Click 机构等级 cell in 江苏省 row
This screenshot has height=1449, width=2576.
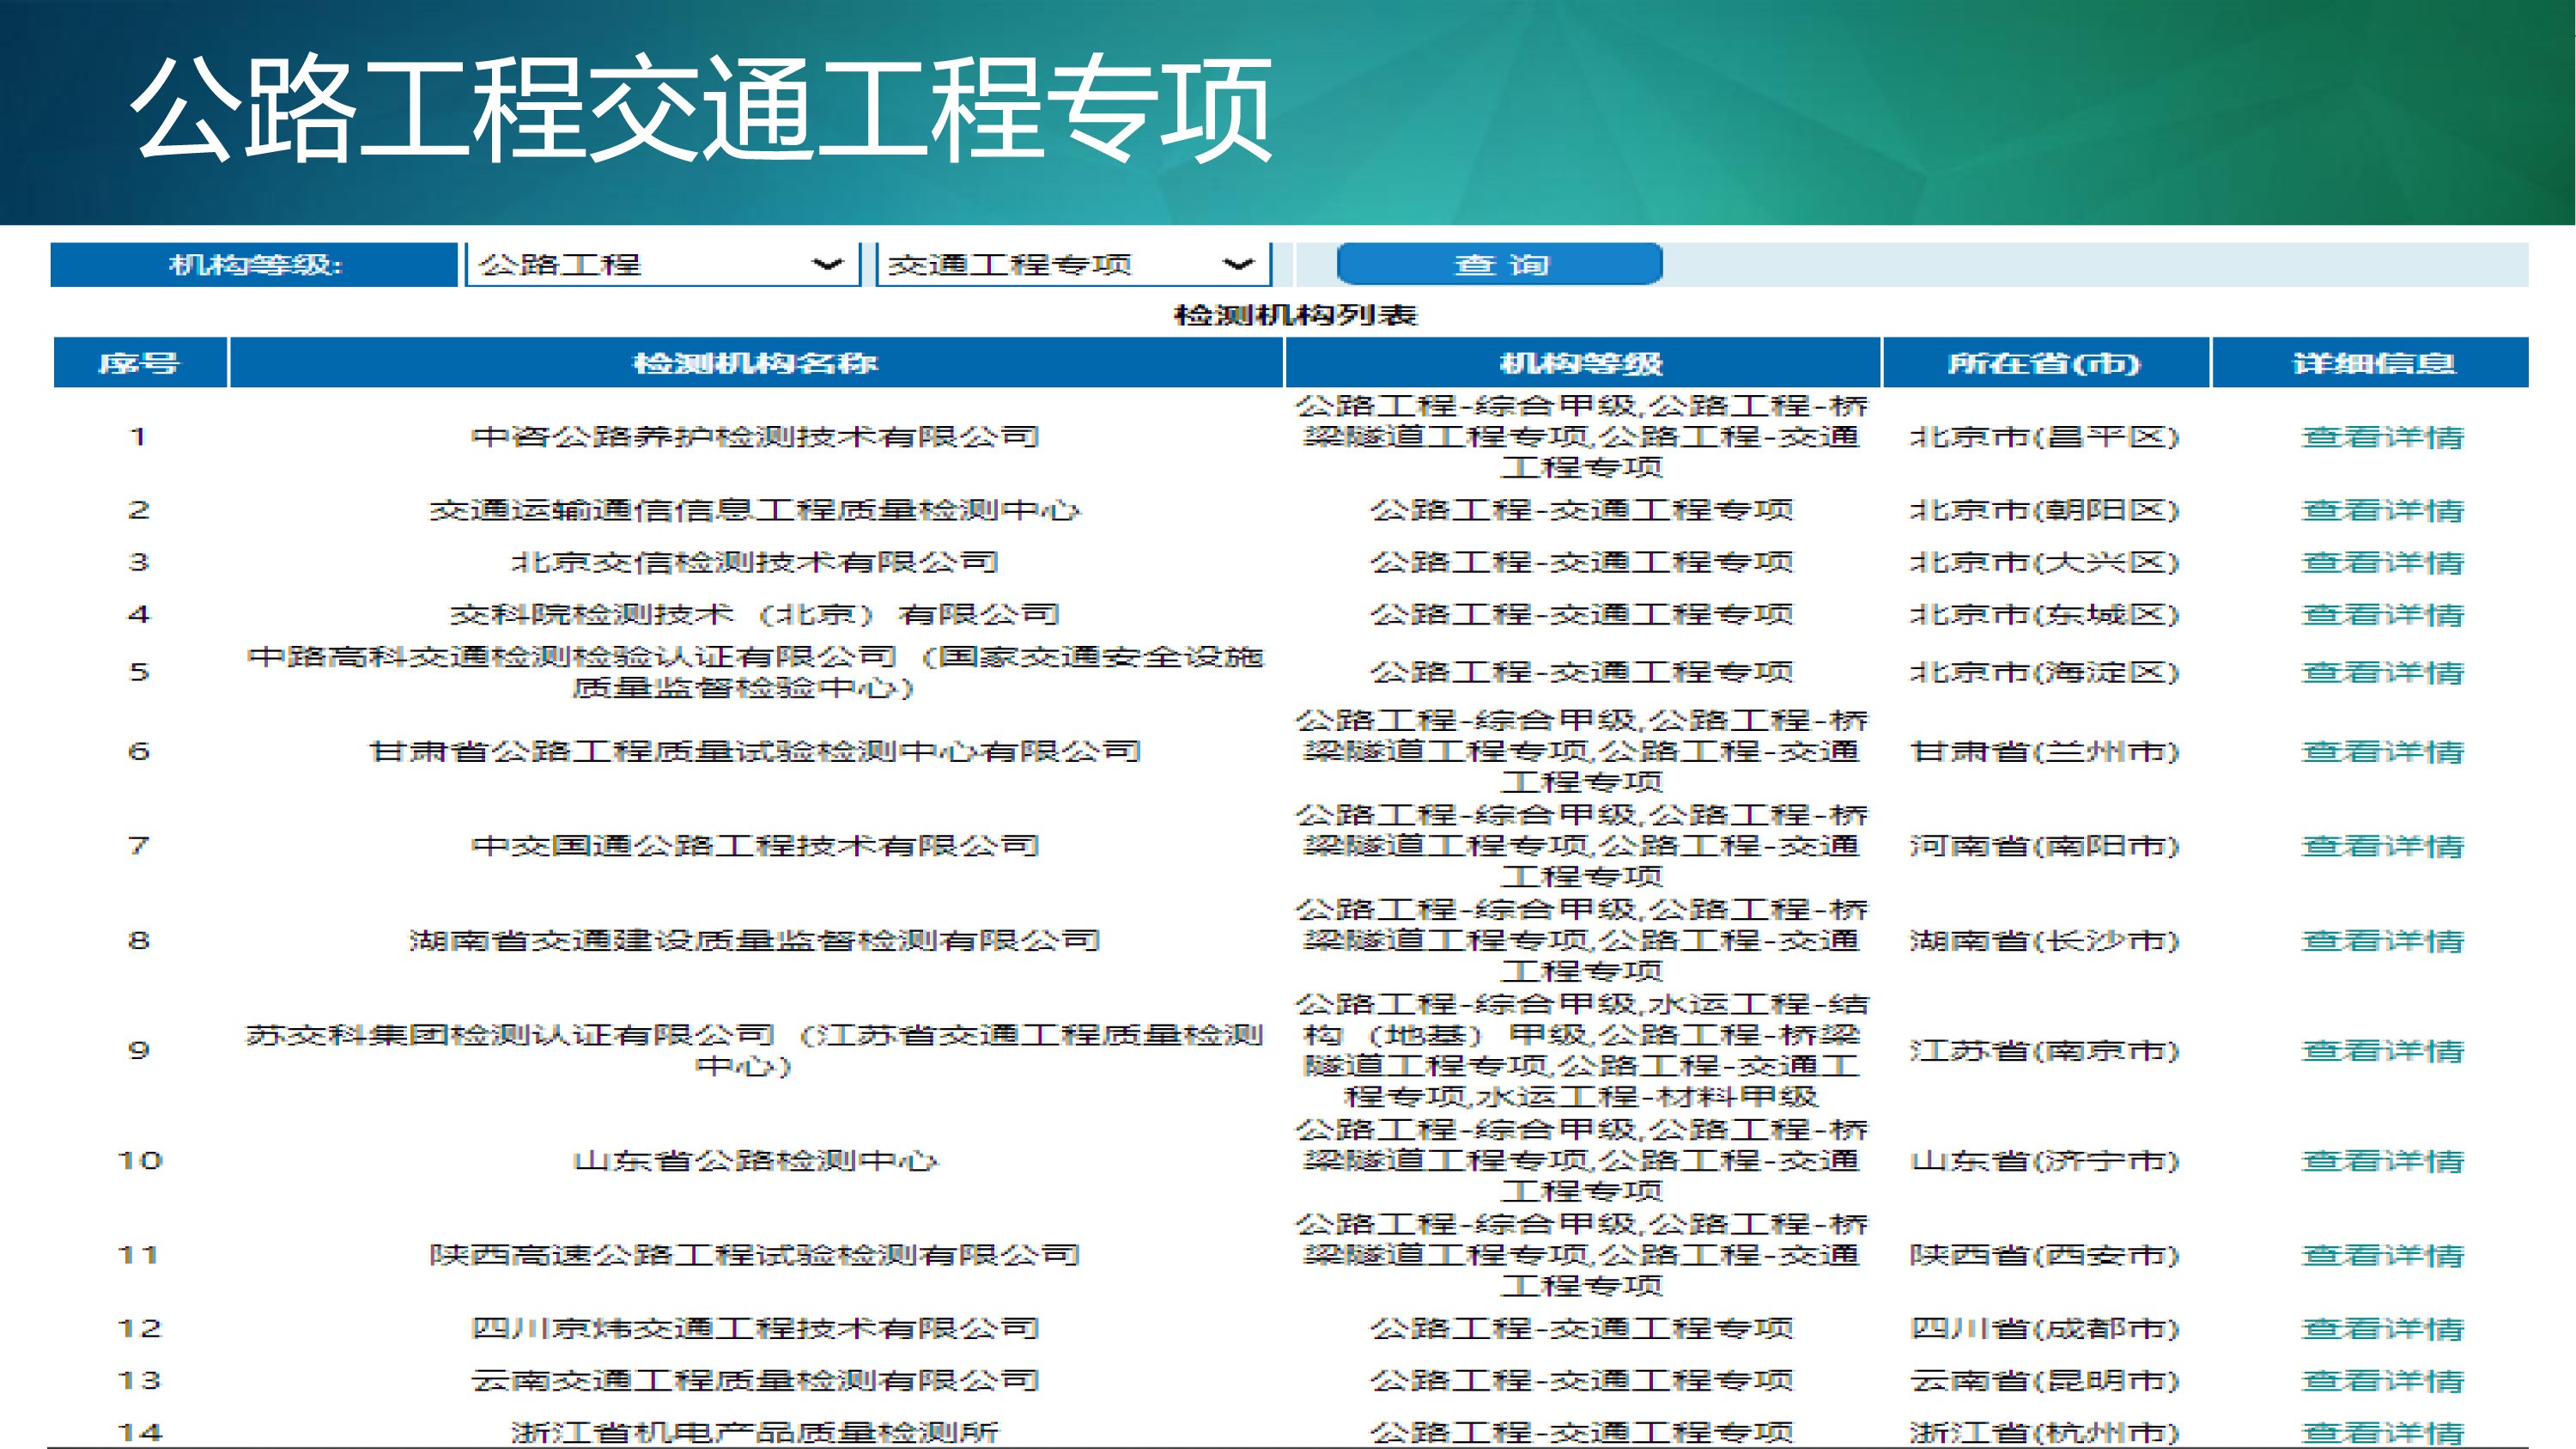(1582, 1050)
